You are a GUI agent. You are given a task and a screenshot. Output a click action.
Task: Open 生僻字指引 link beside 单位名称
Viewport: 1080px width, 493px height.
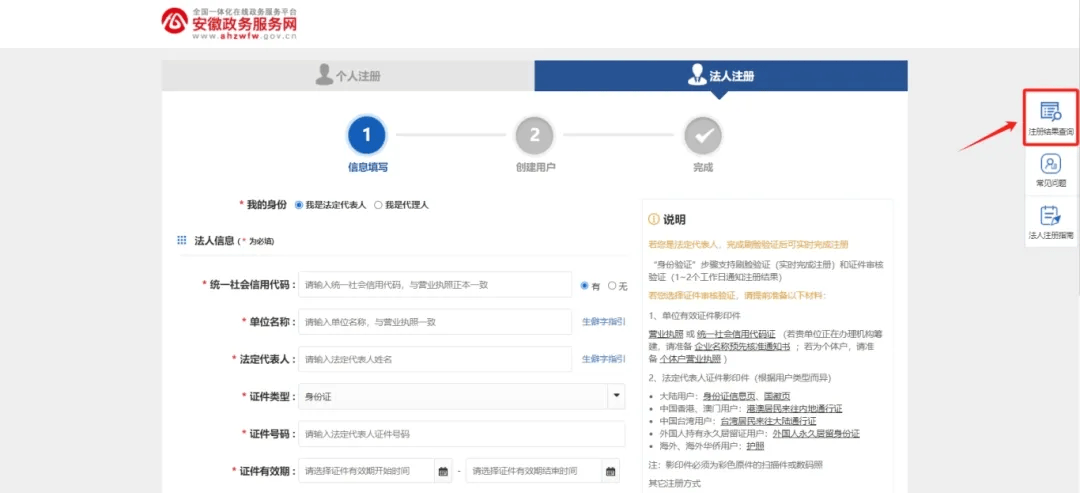coord(603,322)
